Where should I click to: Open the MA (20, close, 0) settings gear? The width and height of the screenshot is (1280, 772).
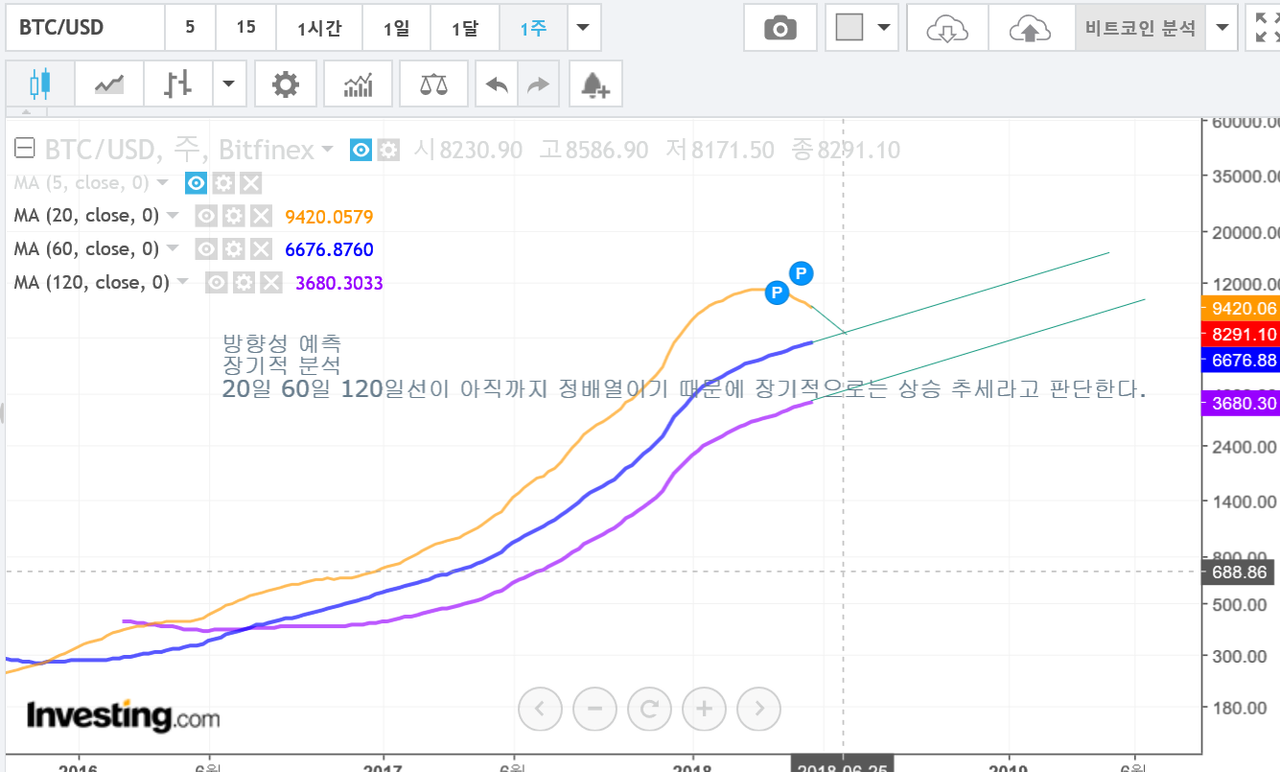[233, 217]
